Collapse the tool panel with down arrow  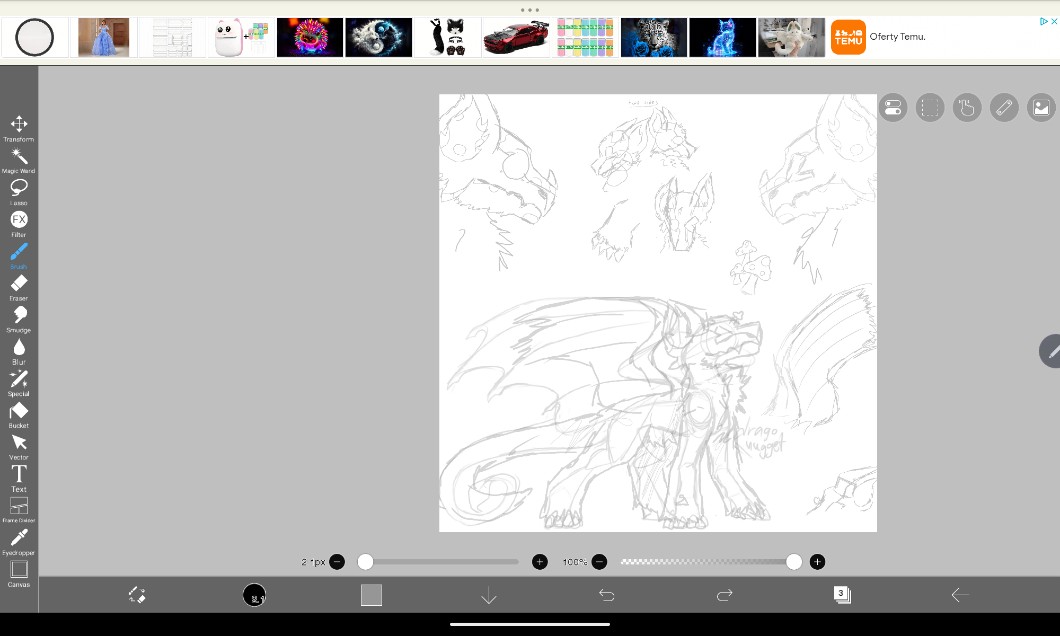point(489,596)
